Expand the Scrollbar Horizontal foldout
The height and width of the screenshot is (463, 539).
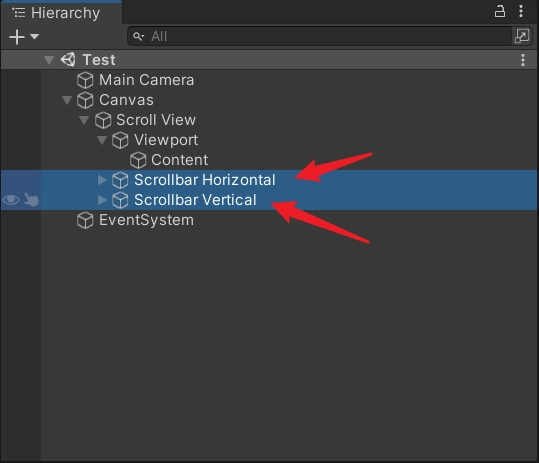click(x=102, y=180)
